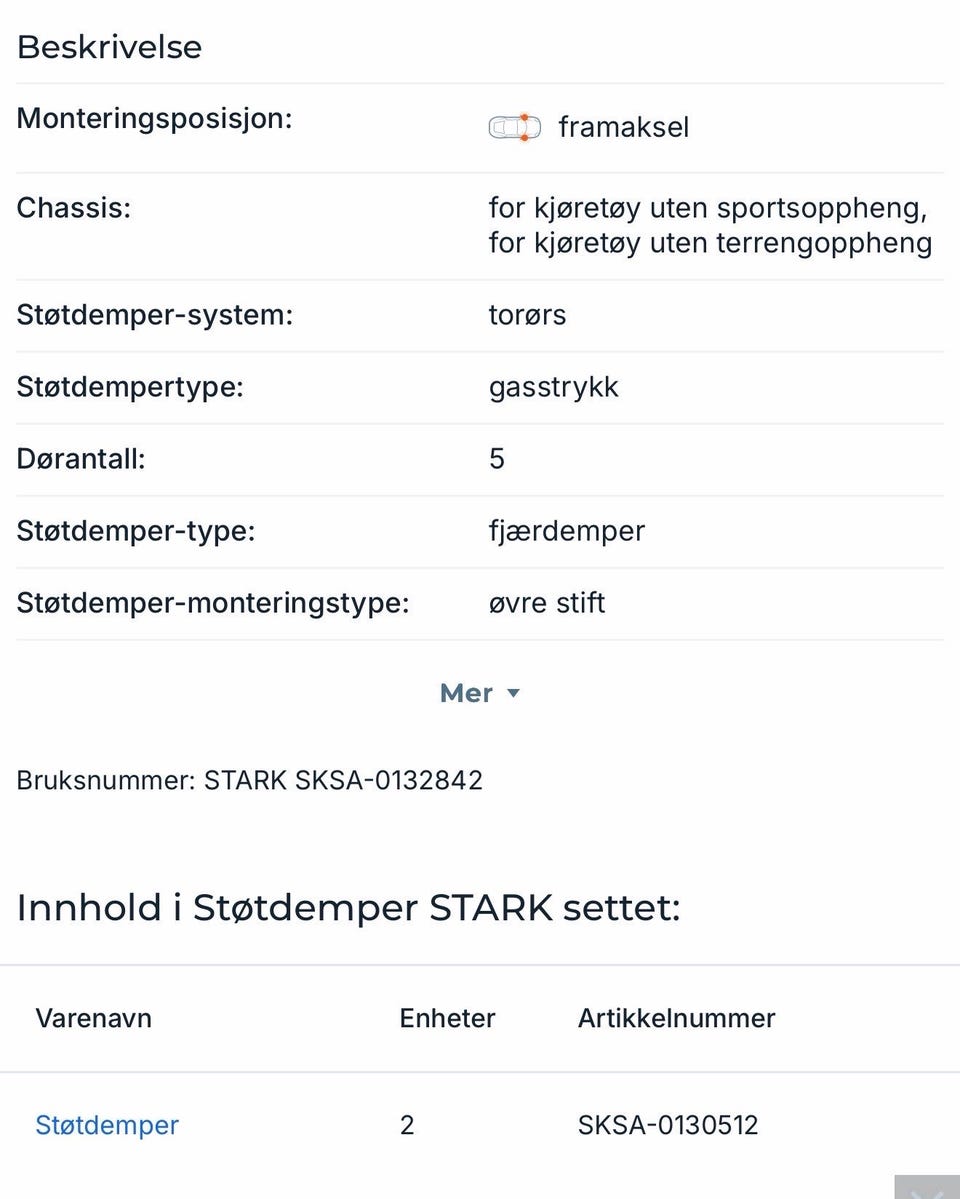Click the Enheter column header
Viewport: 960px width, 1199px height.
click(447, 1018)
